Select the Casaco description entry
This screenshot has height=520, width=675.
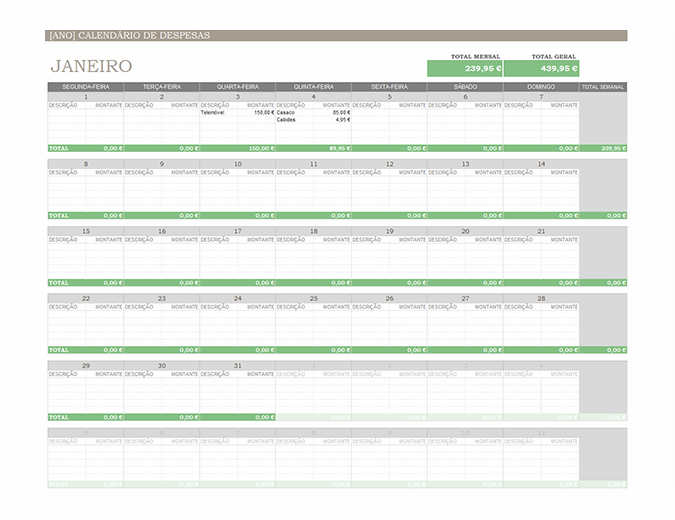click(x=286, y=113)
